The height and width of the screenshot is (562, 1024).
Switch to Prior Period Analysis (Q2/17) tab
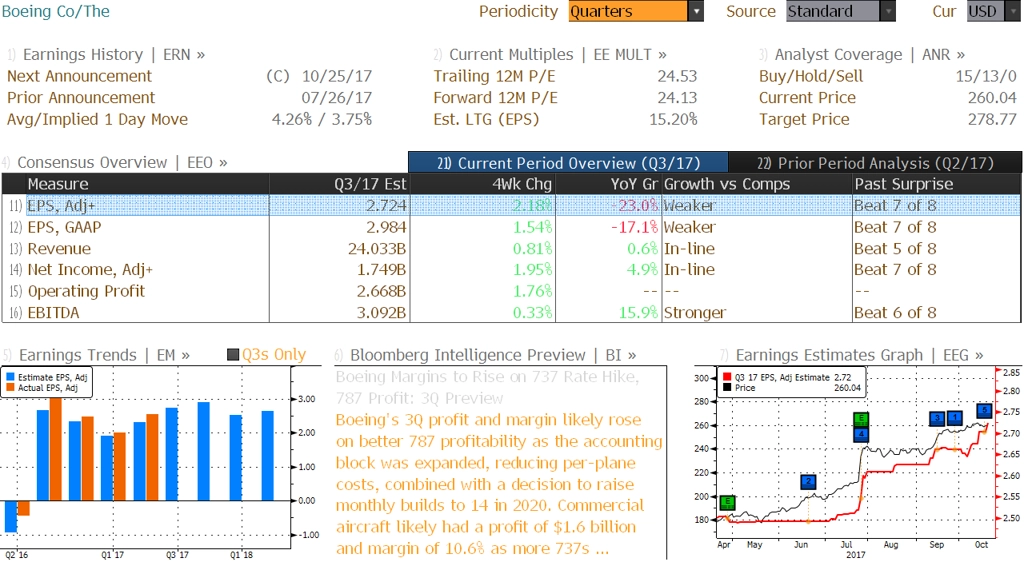875,163
